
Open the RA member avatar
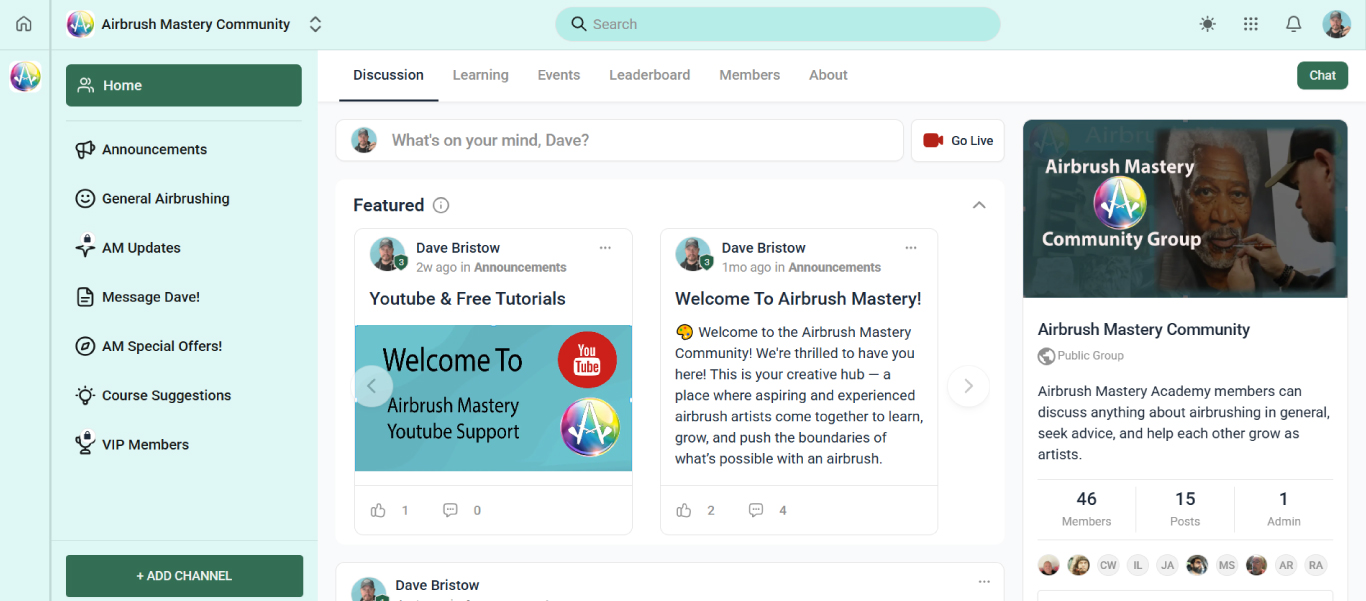tap(1316, 565)
